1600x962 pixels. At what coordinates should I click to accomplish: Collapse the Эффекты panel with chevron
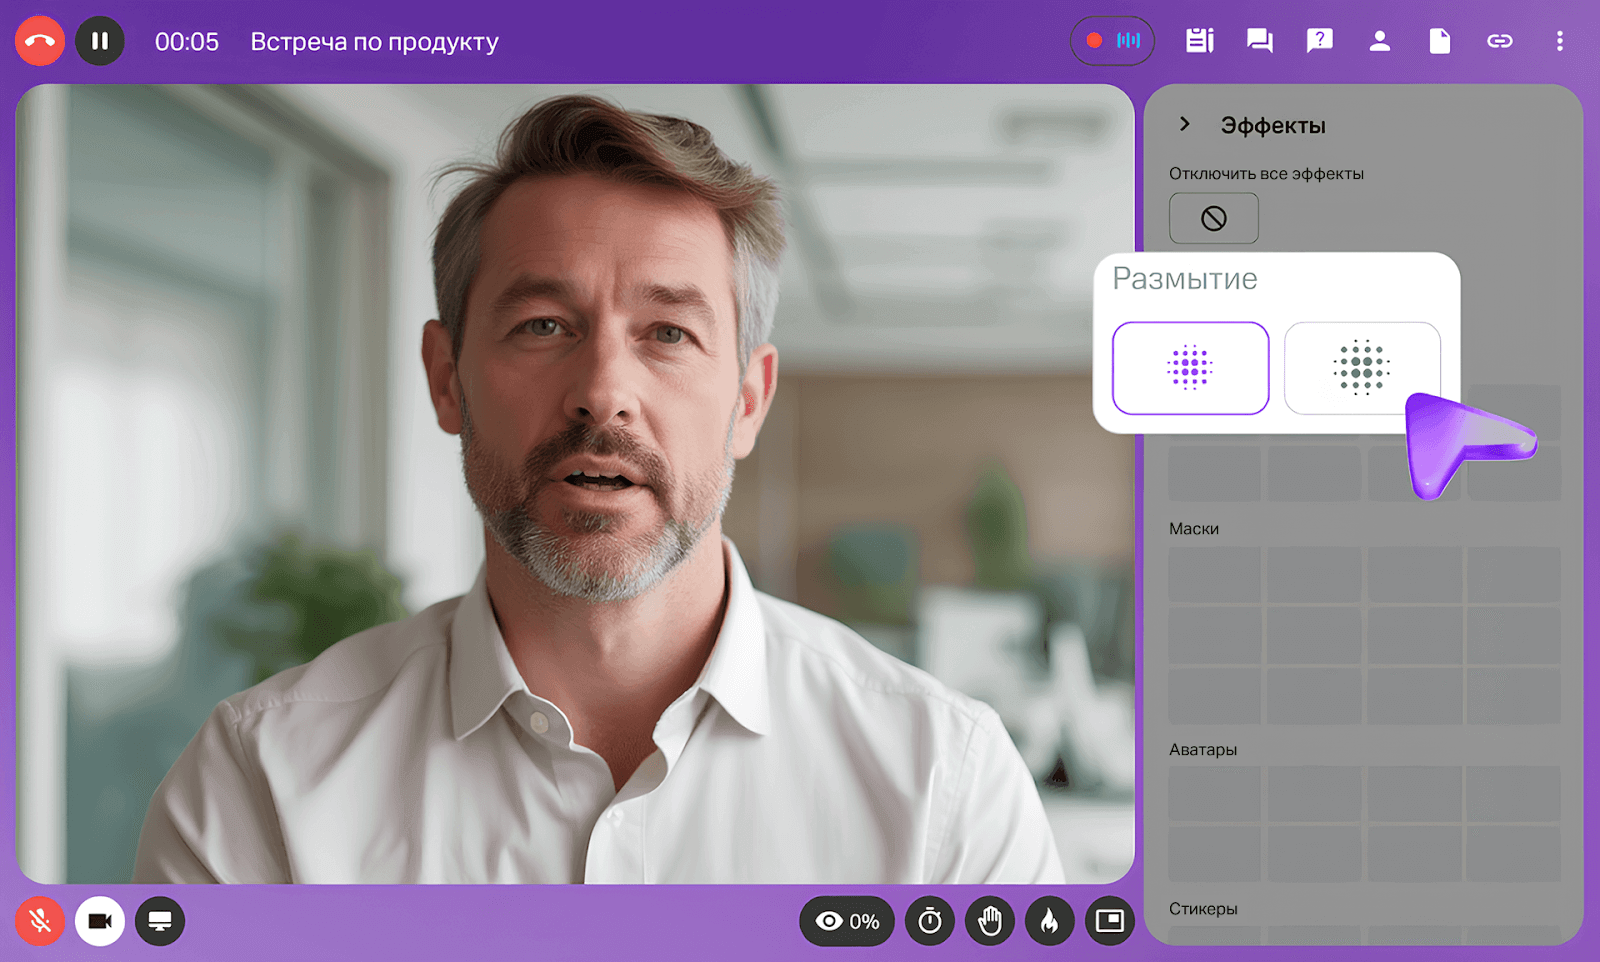click(x=1185, y=124)
